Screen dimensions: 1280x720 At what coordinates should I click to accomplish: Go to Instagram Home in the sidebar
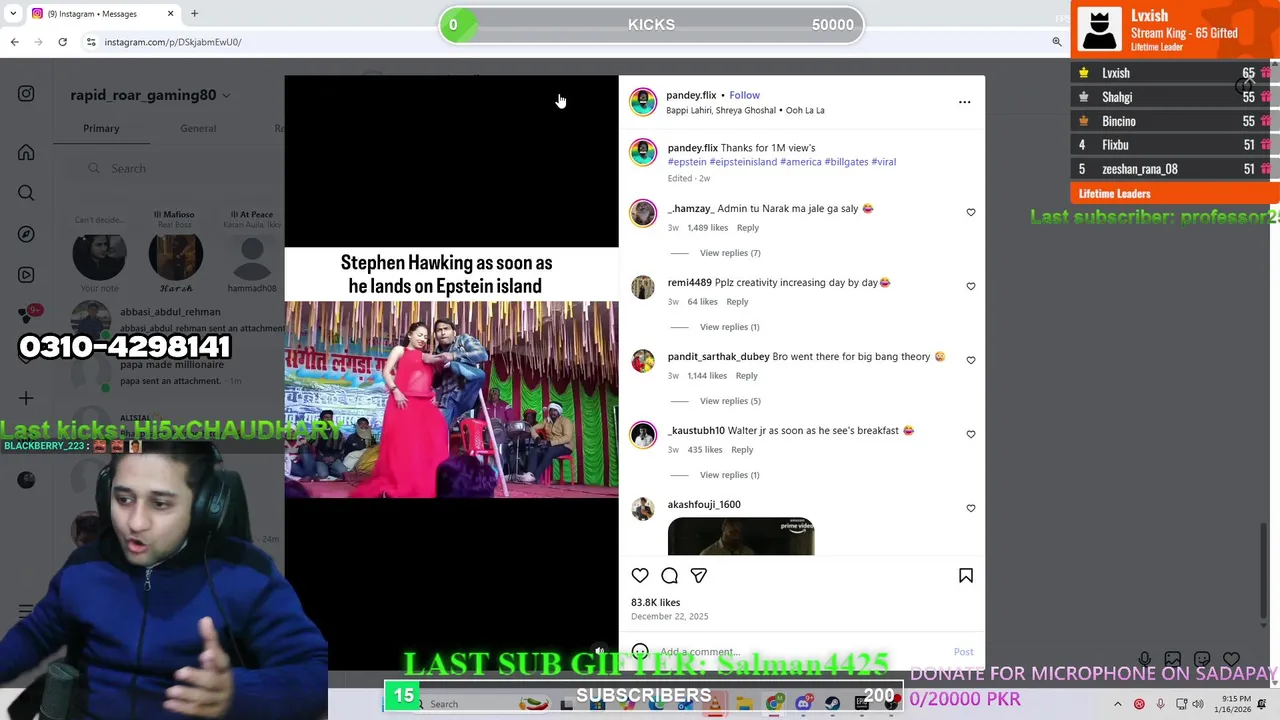(26, 153)
